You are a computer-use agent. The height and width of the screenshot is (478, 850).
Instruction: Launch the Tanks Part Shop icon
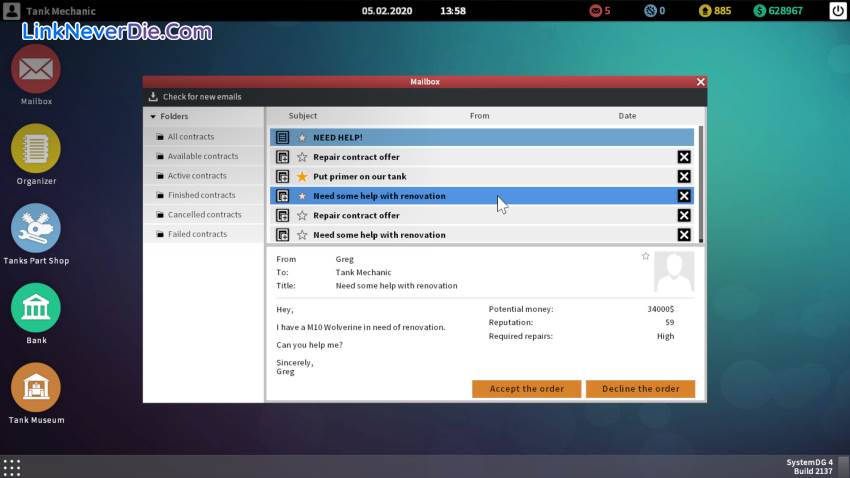[x=36, y=228]
